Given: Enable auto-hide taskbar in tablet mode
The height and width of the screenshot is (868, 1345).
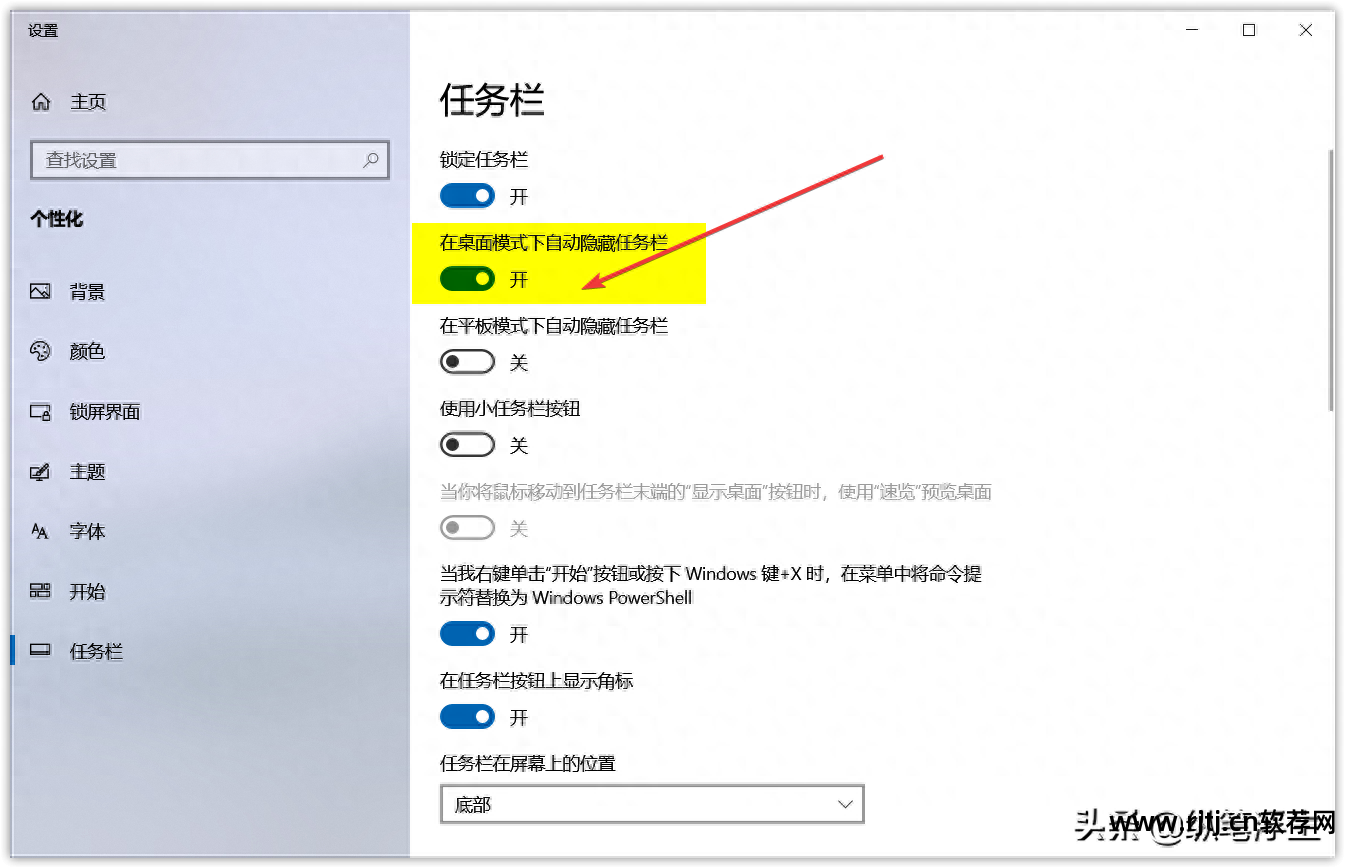Looking at the screenshot, I should (467, 362).
